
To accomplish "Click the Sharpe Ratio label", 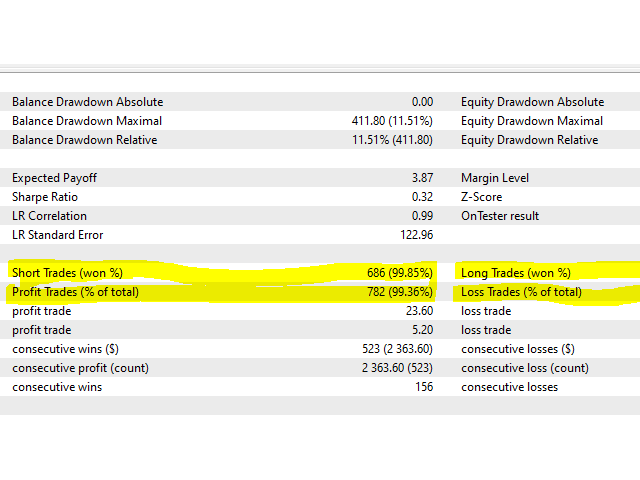I will tap(43, 197).
